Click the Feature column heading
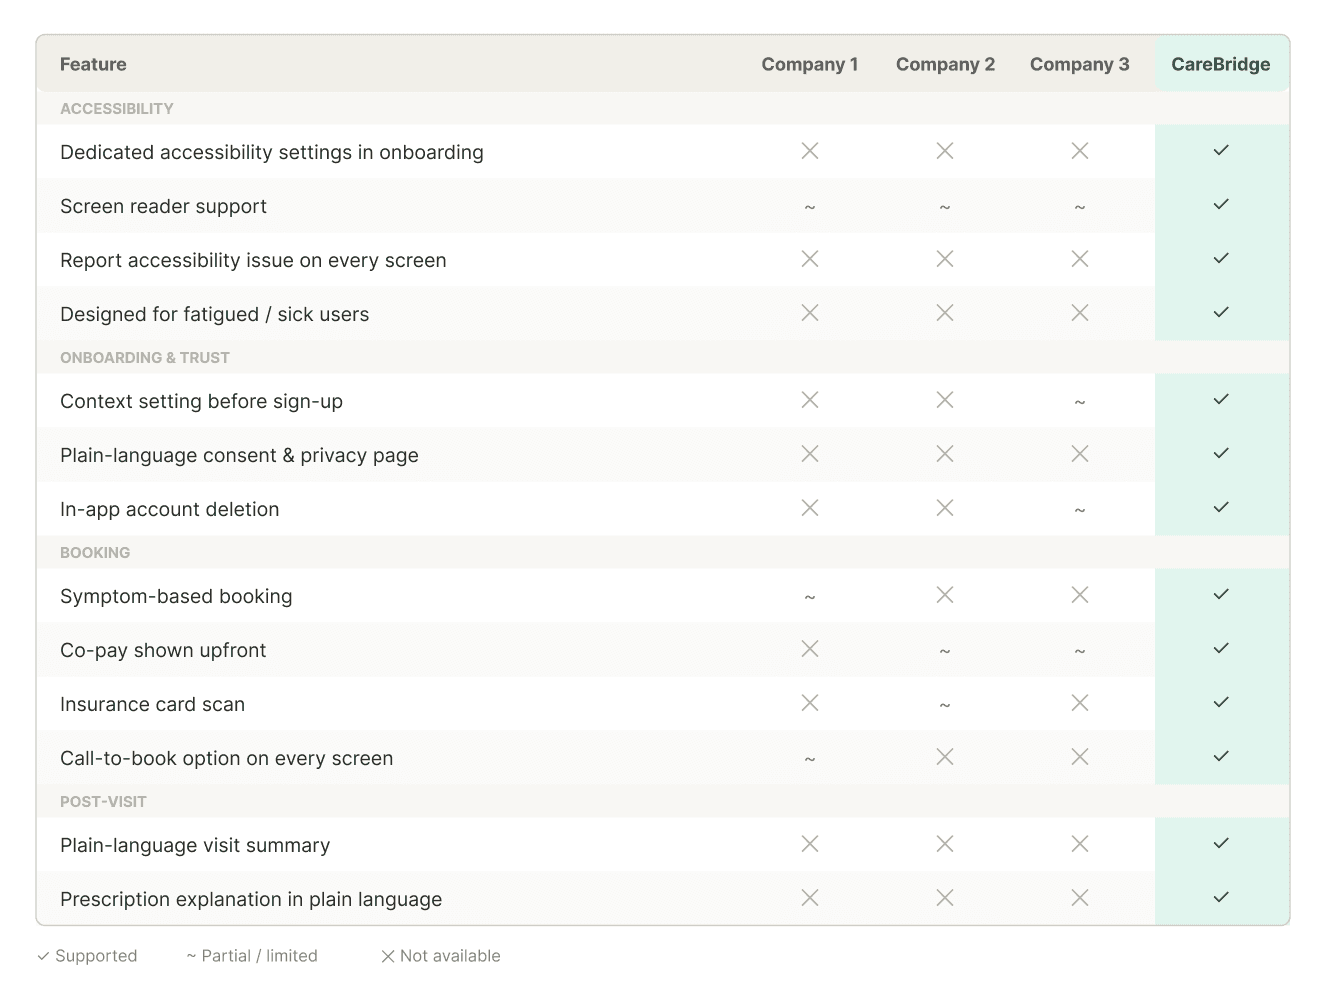 coord(93,63)
